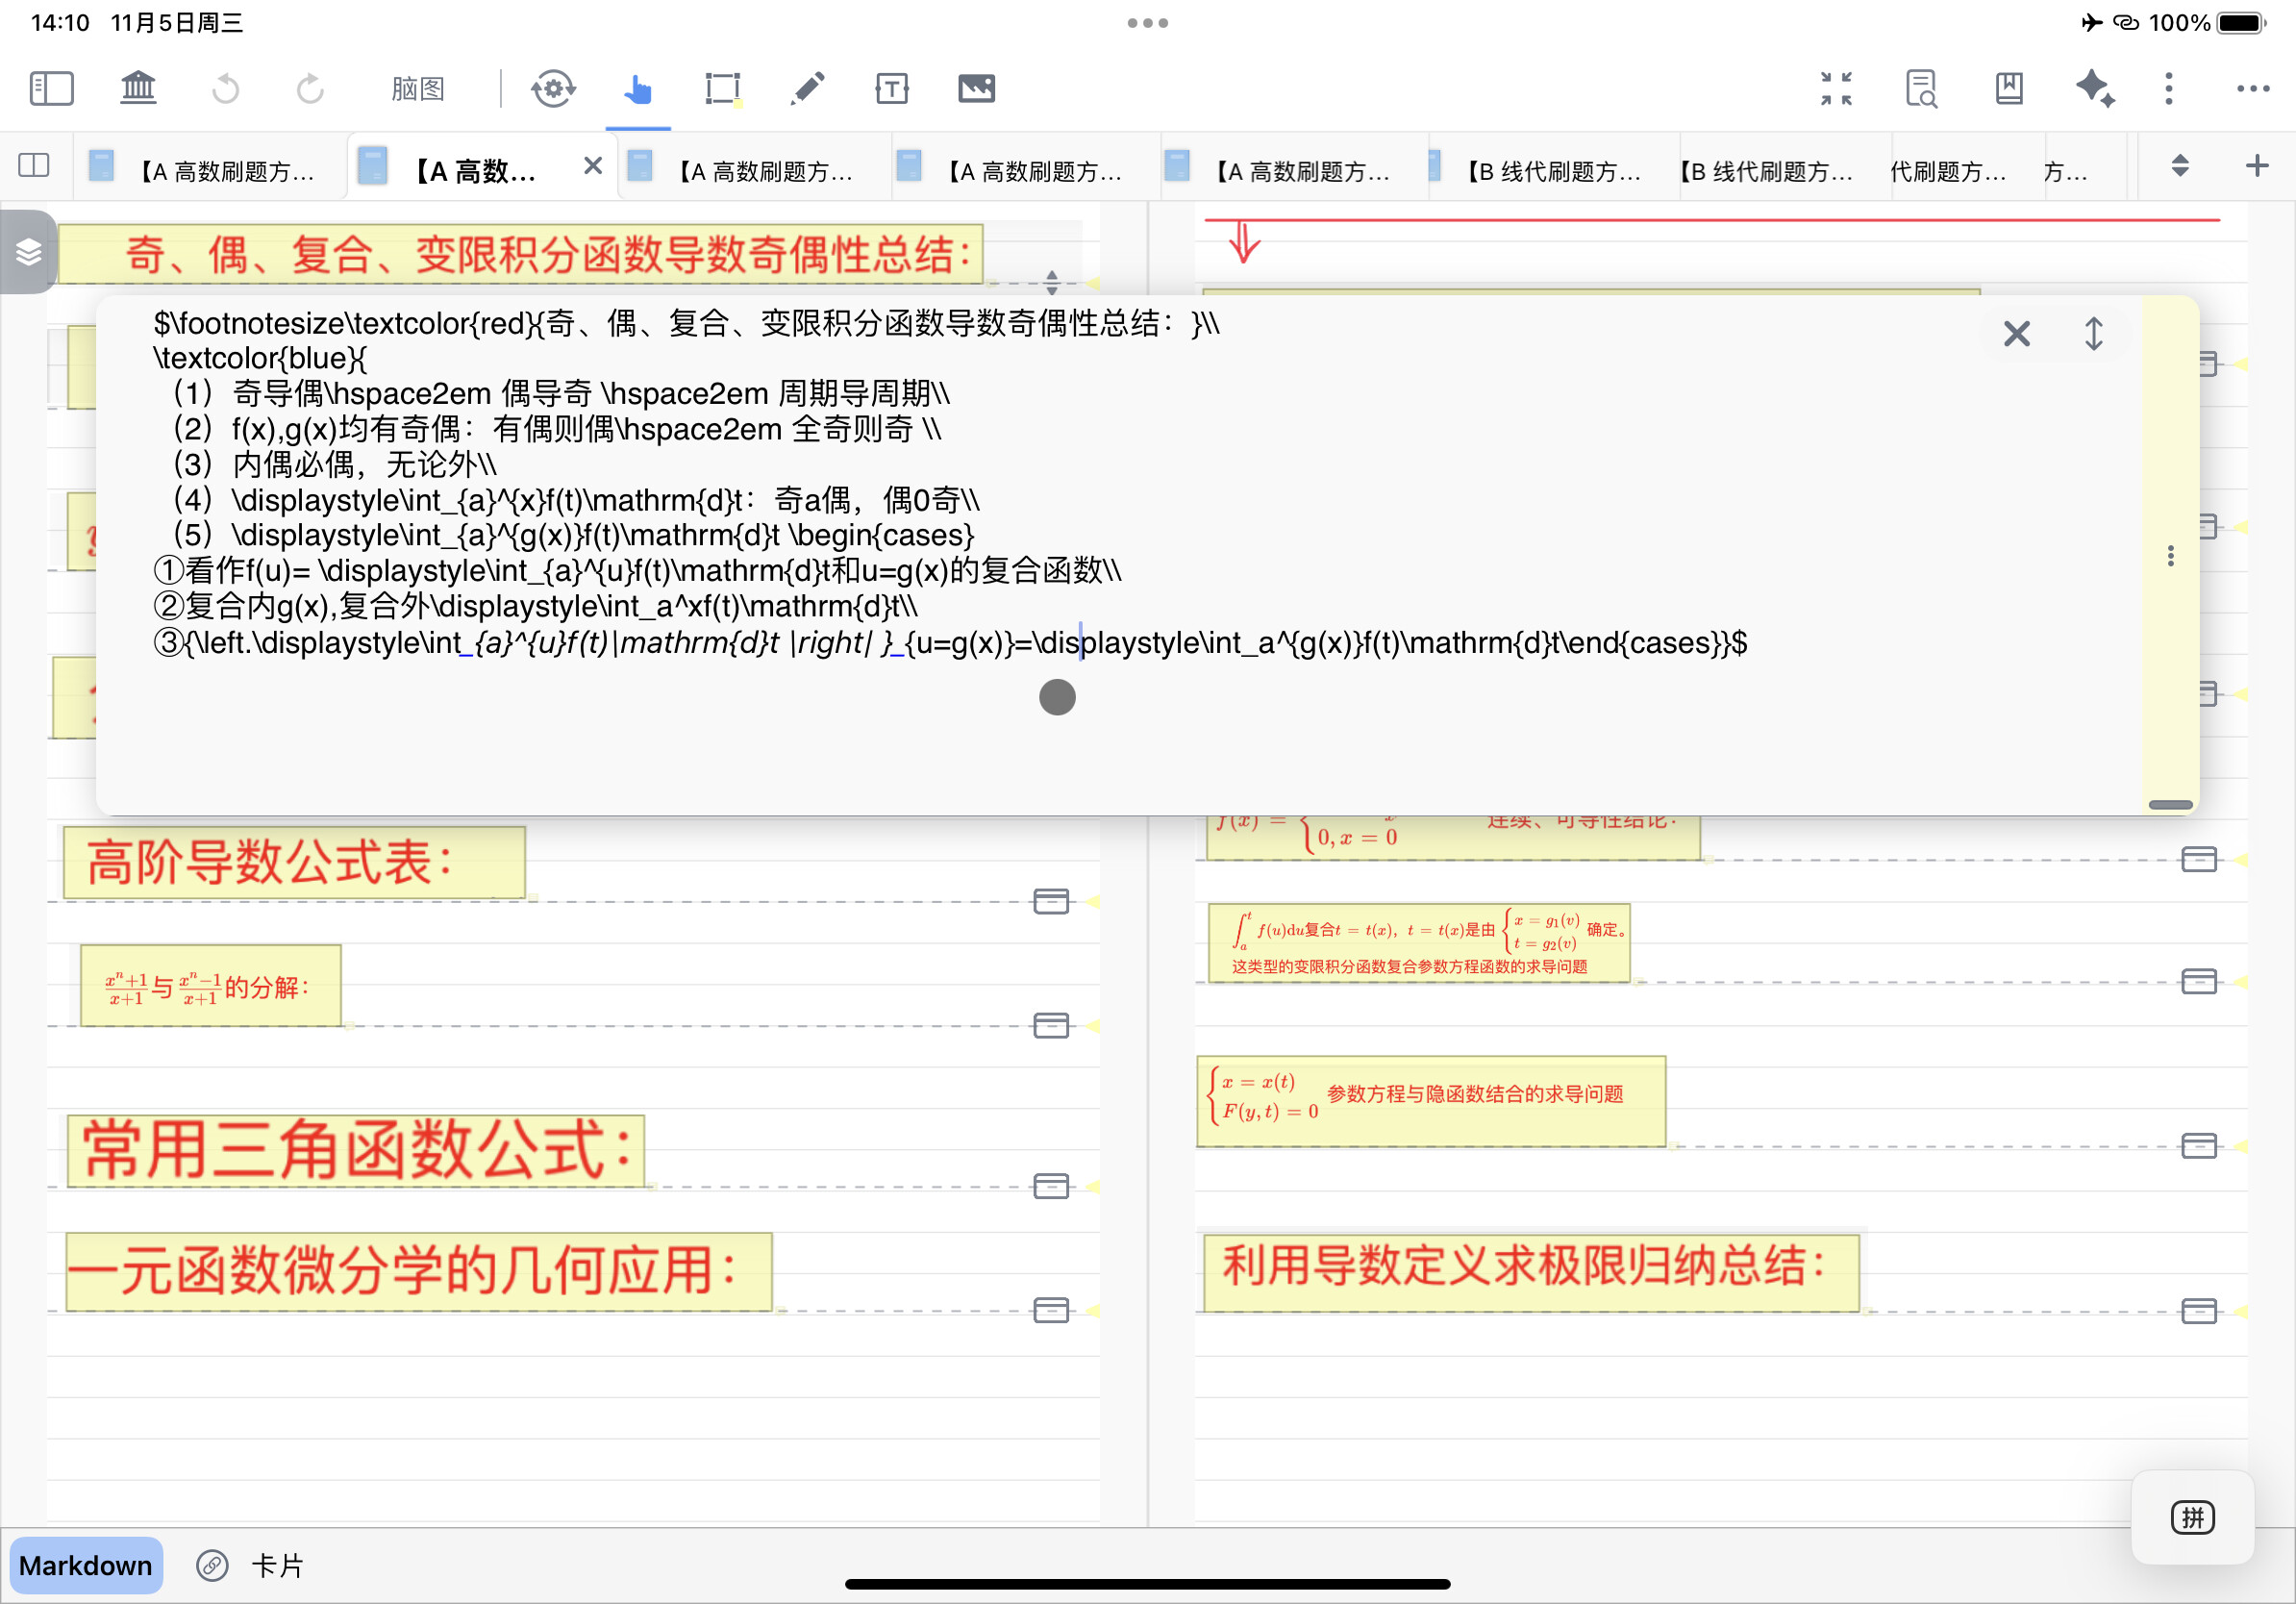Expand the tab list sort arrows
The width and height of the screenshot is (2296, 1604).
coord(2181,165)
